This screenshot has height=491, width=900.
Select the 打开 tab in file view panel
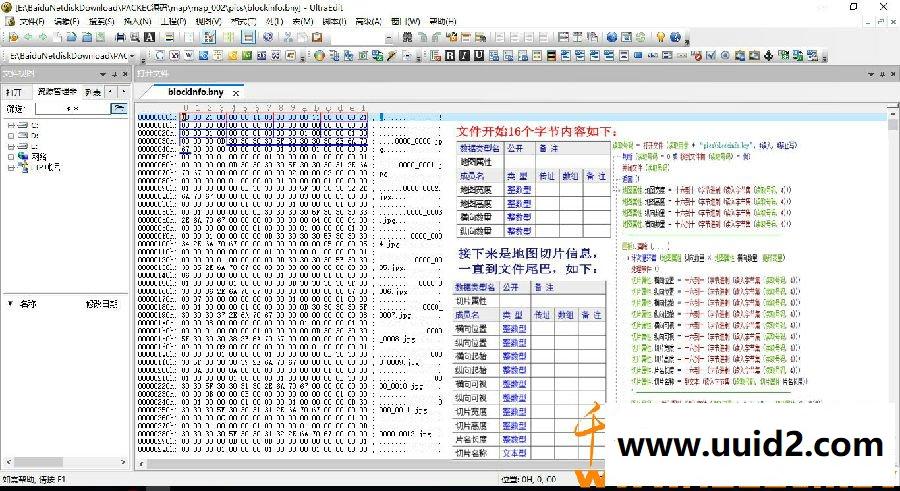14,92
